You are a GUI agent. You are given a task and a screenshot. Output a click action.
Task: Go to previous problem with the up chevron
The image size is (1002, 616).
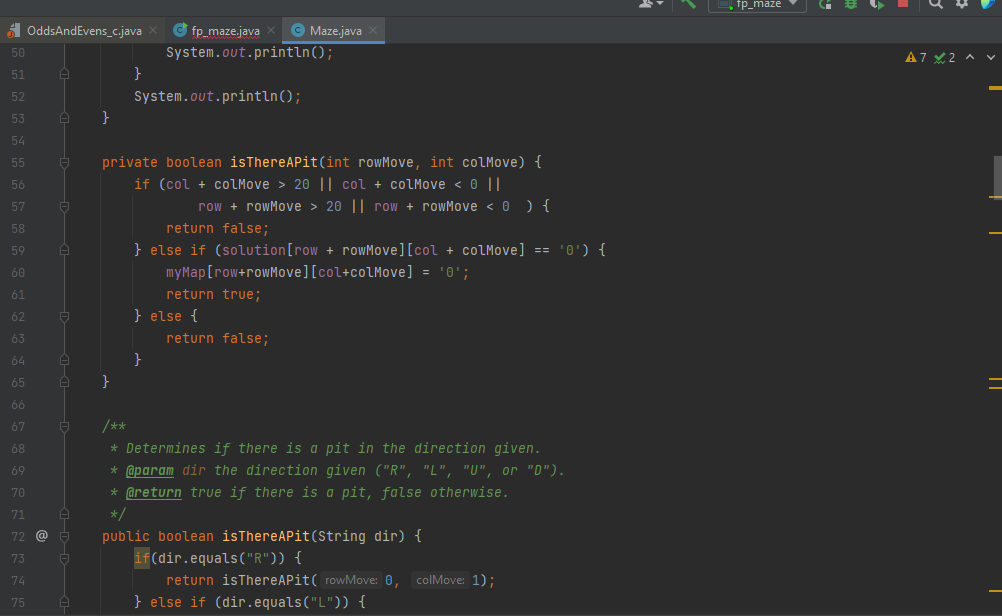[x=968, y=57]
